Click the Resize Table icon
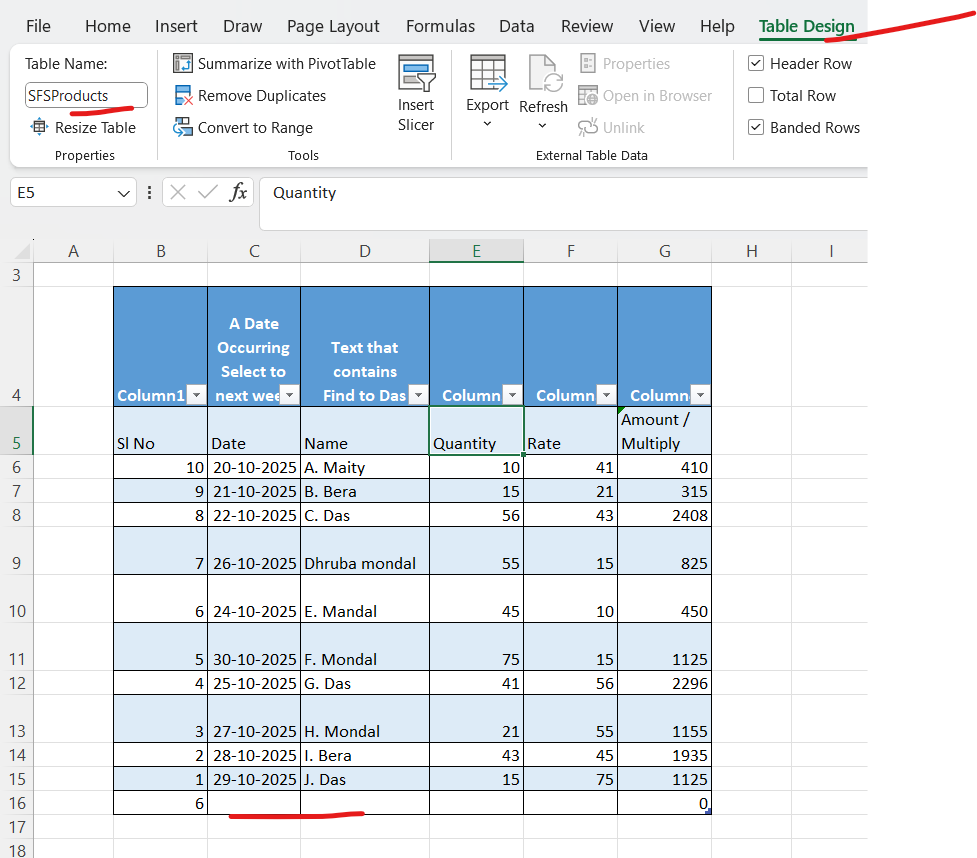The height and width of the screenshot is (858, 977). 39,128
